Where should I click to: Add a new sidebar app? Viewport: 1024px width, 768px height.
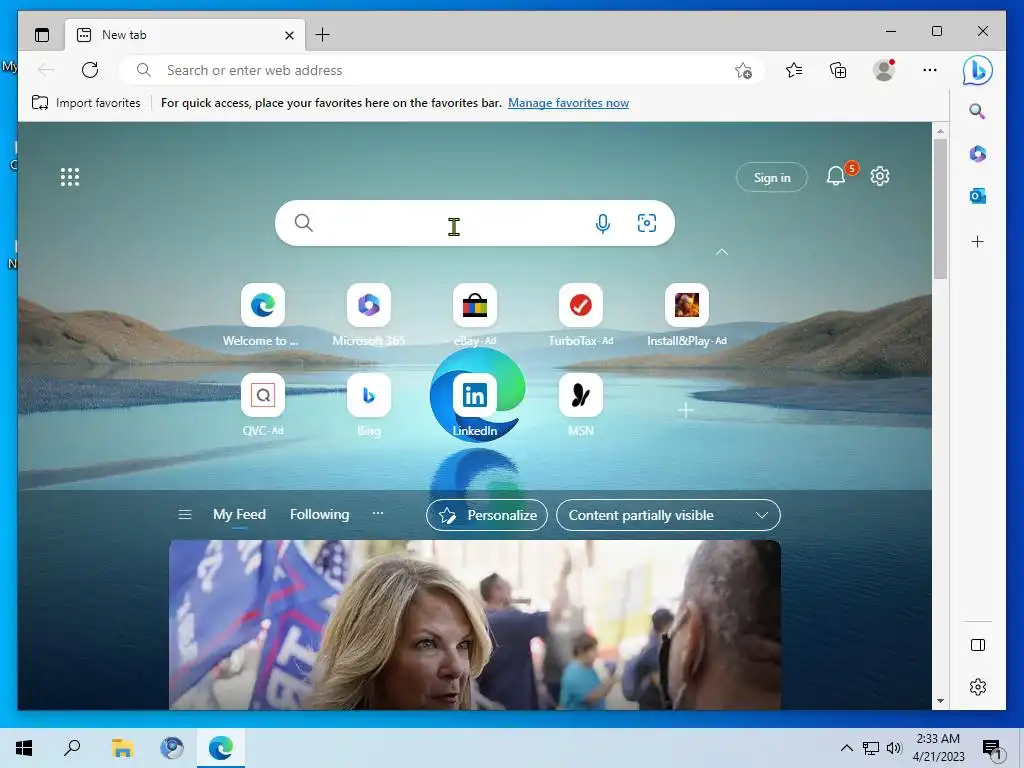[x=978, y=242]
